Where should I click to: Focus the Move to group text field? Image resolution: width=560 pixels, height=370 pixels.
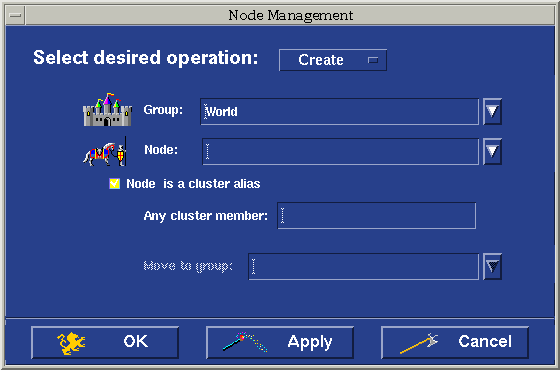pos(364,267)
